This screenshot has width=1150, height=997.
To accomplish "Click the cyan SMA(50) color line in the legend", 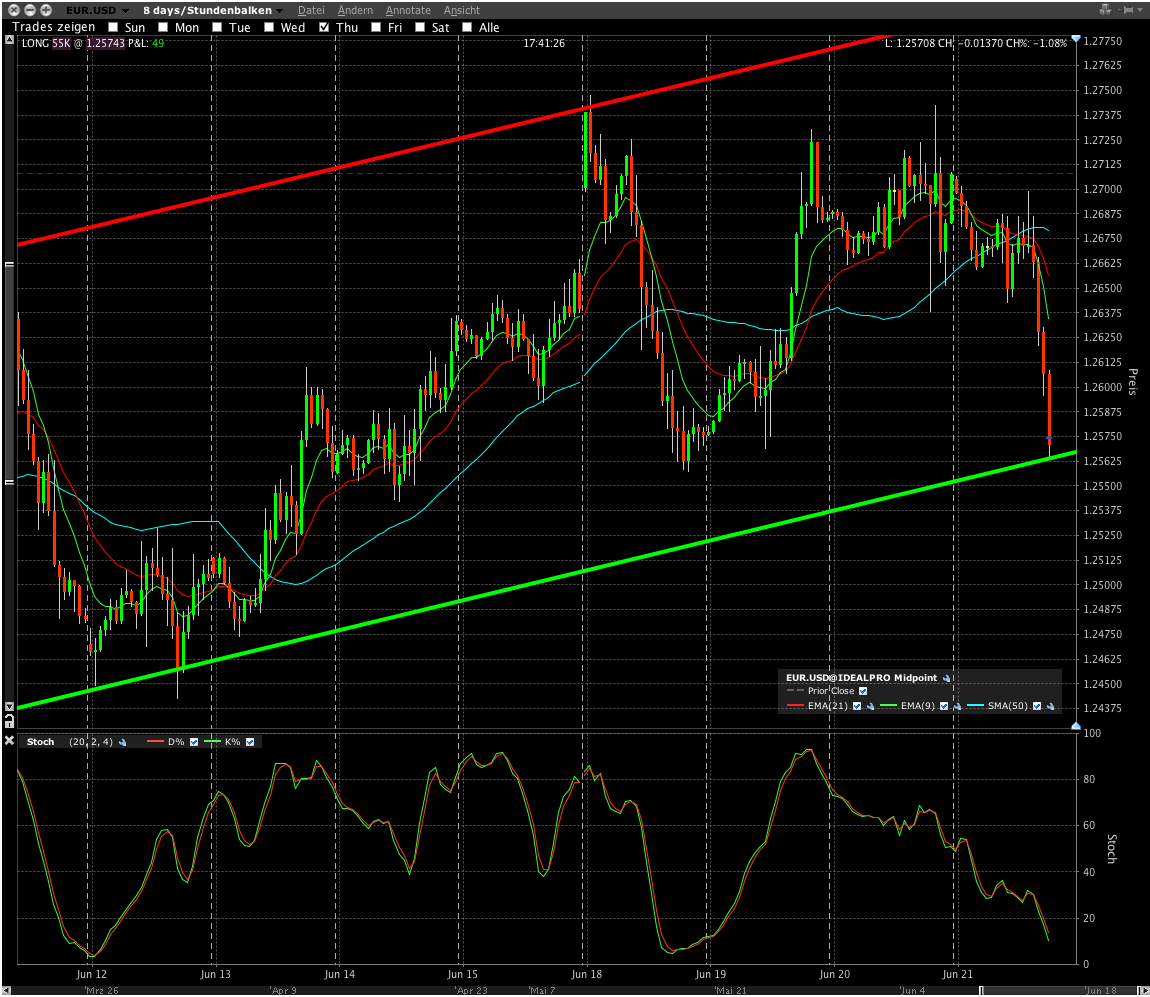I will tap(975, 706).
